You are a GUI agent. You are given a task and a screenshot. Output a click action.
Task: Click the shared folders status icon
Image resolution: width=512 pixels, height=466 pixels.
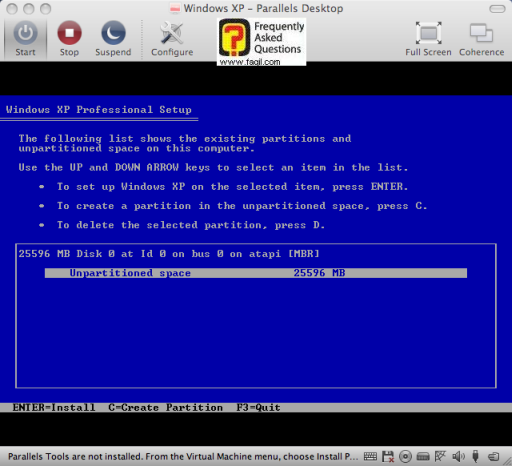click(x=493, y=456)
